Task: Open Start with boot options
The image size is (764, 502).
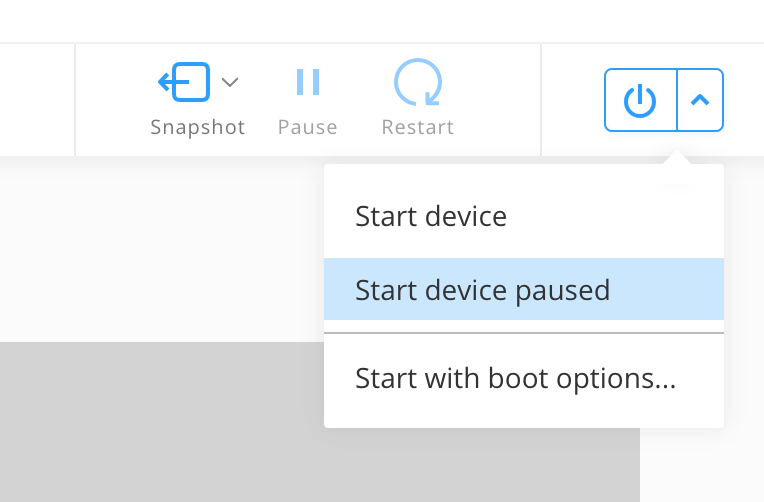Action: click(516, 379)
